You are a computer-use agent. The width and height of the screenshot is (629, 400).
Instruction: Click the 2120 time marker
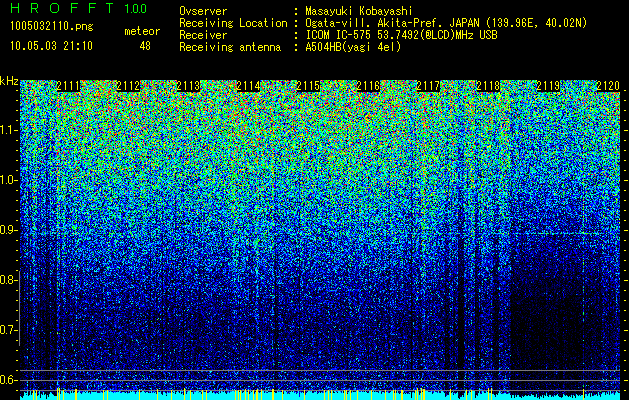[x=608, y=85]
